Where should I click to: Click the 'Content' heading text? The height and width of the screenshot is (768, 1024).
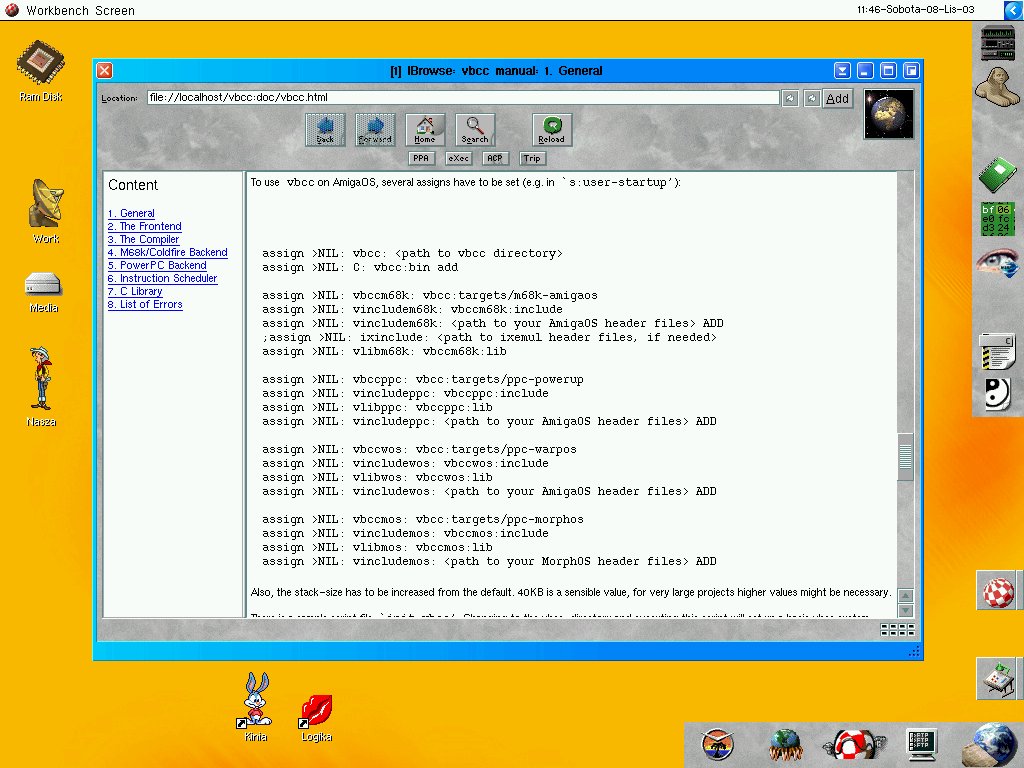[x=133, y=185]
